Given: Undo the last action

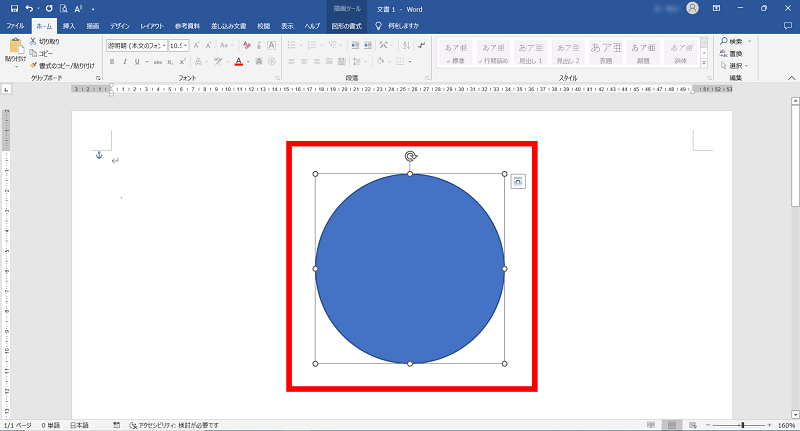Looking at the screenshot, I should (x=29, y=9).
